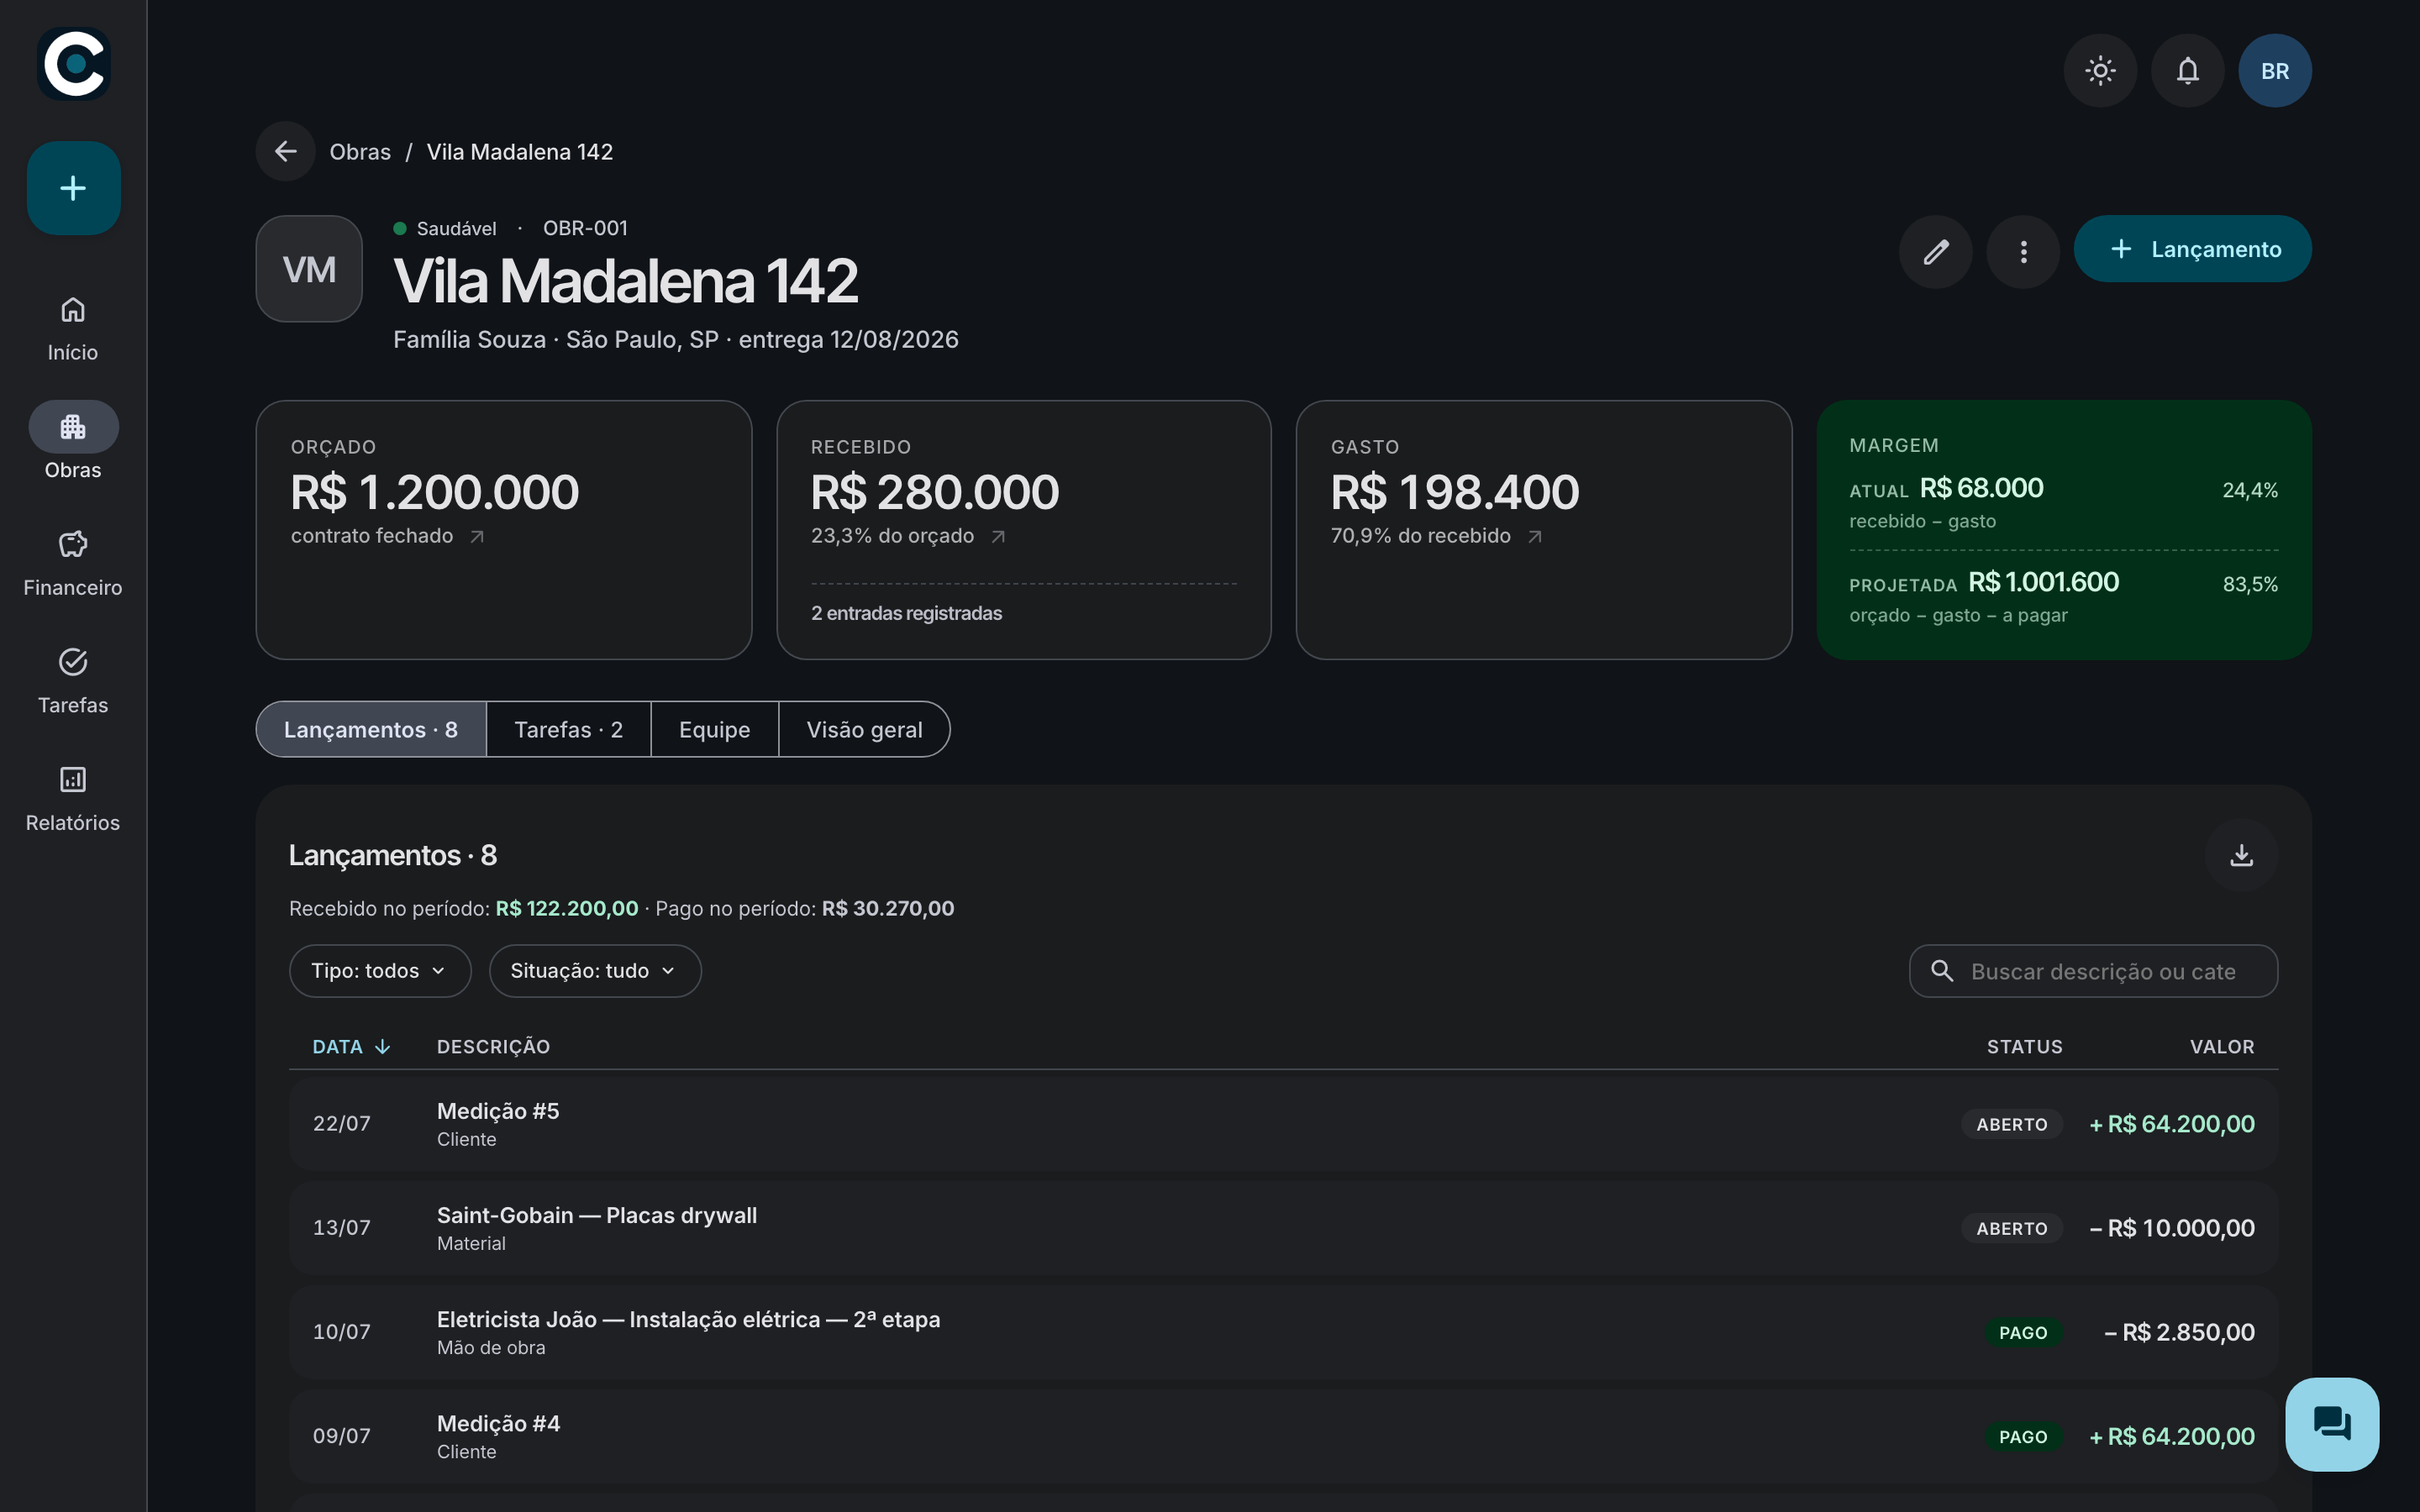Click into the Buscar descrição search field
The width and height of the screenshot is (2420, 1512).
[x=2094, y=971]
